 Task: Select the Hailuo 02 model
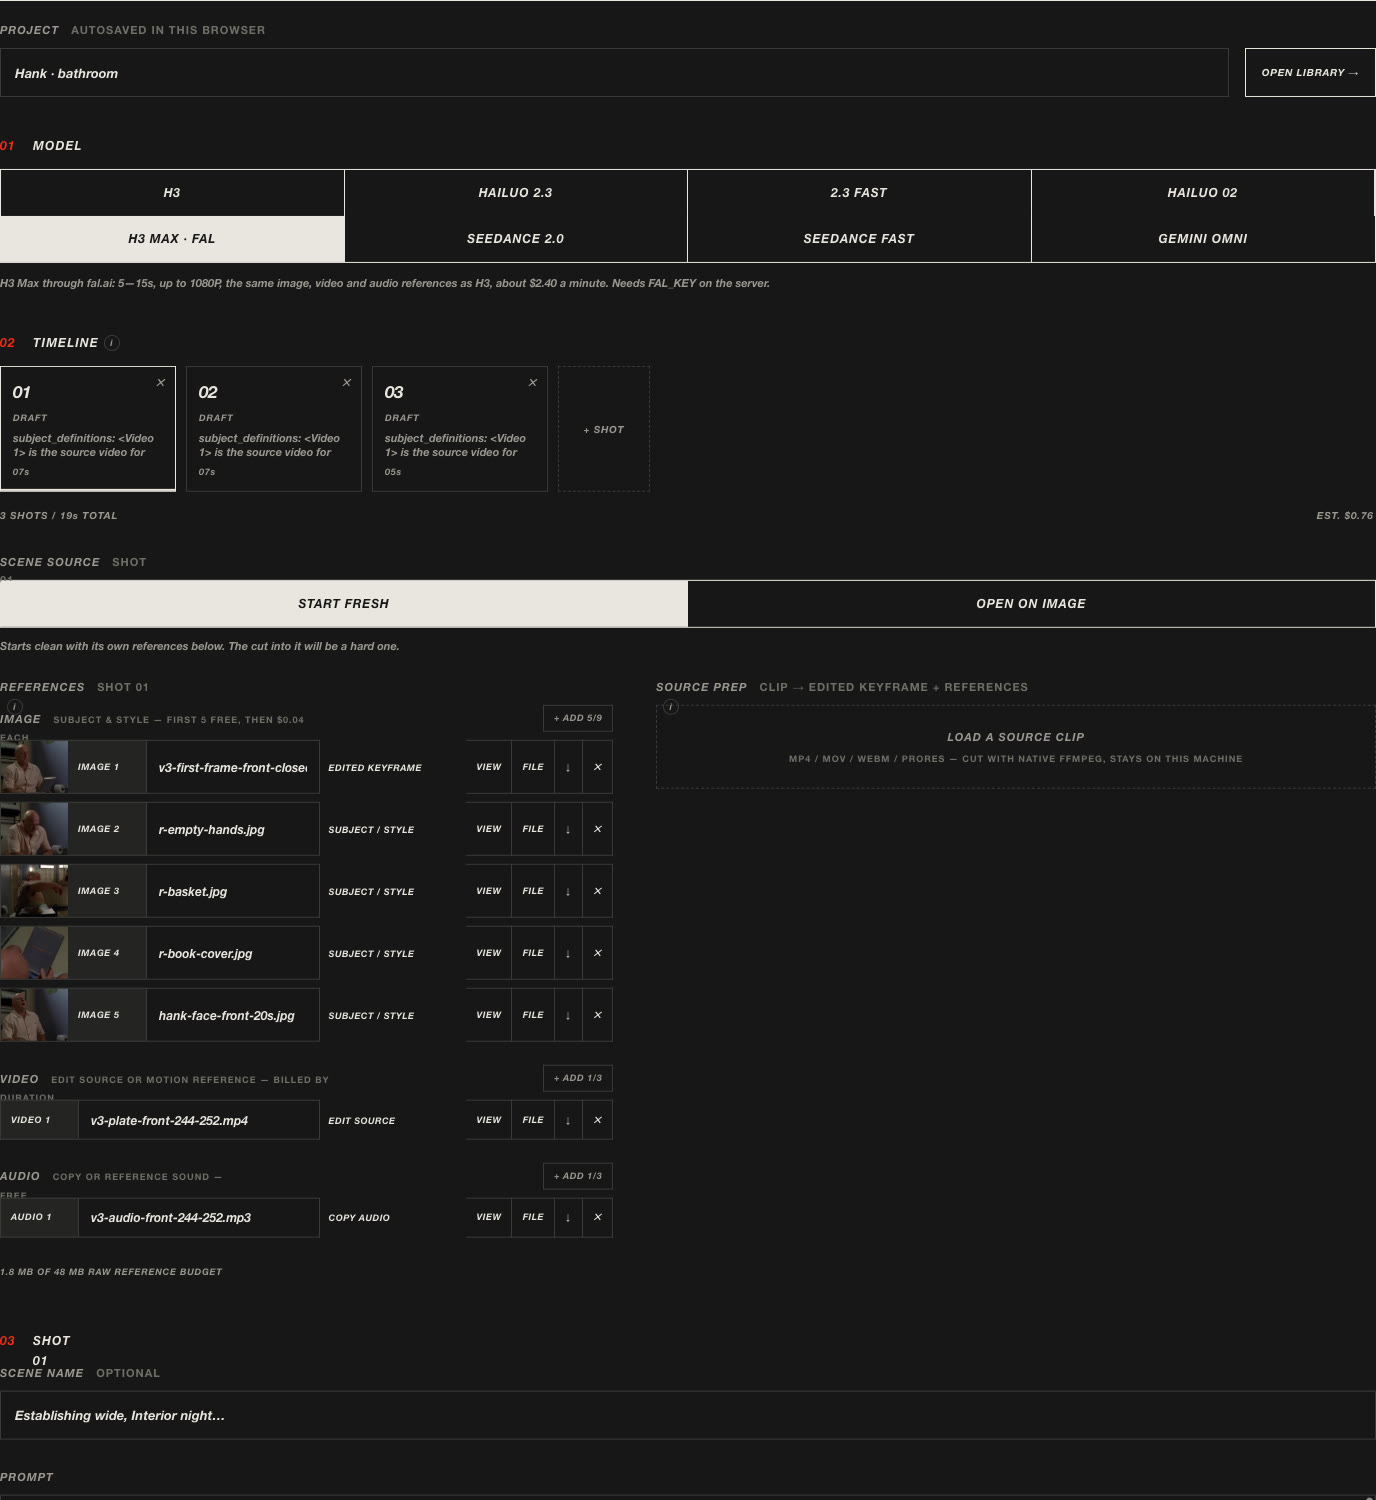pos(1203,193)
